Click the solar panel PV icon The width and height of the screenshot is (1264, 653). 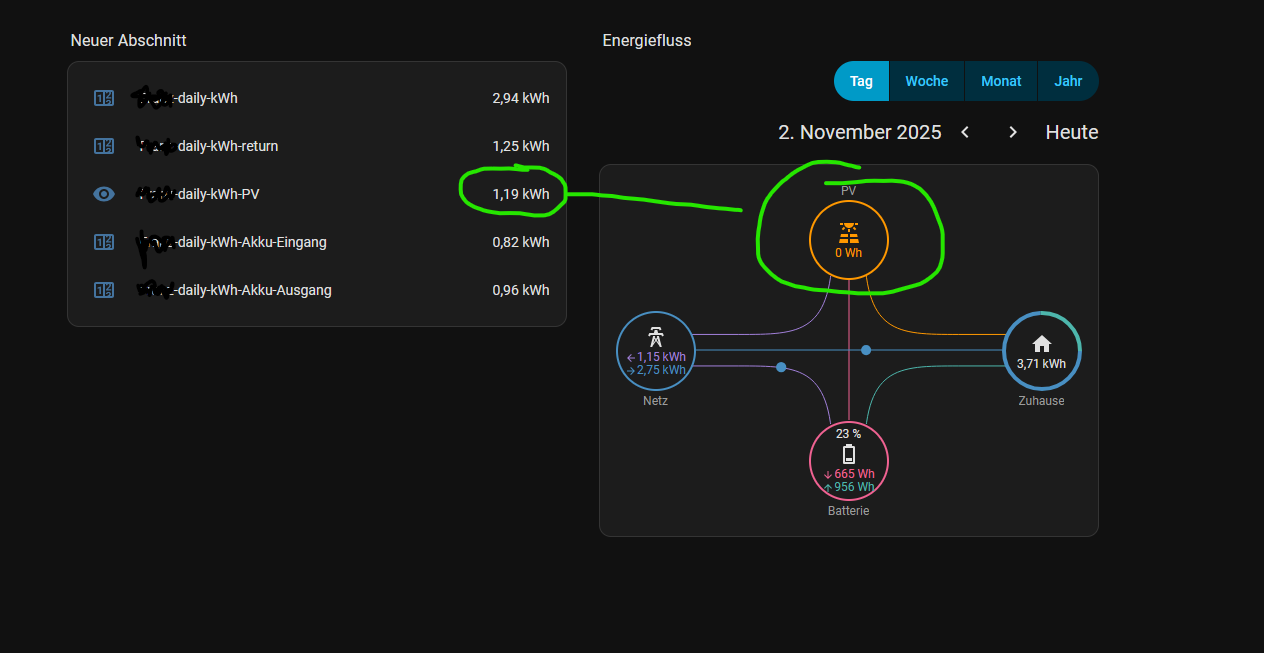click(848, 232)
